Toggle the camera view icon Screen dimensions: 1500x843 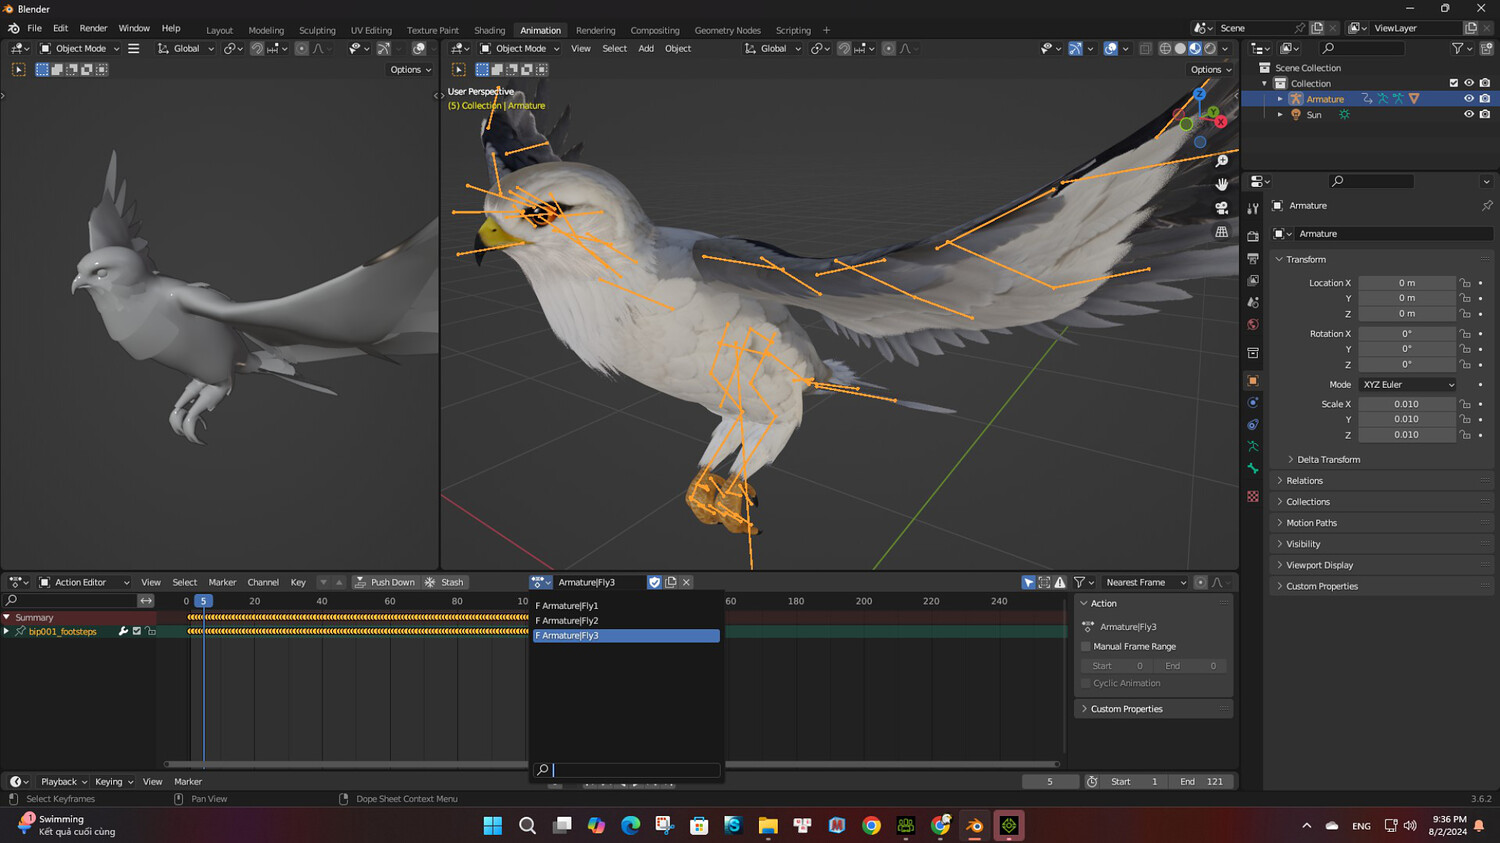pyautogui.click(x=1222, y=208)
